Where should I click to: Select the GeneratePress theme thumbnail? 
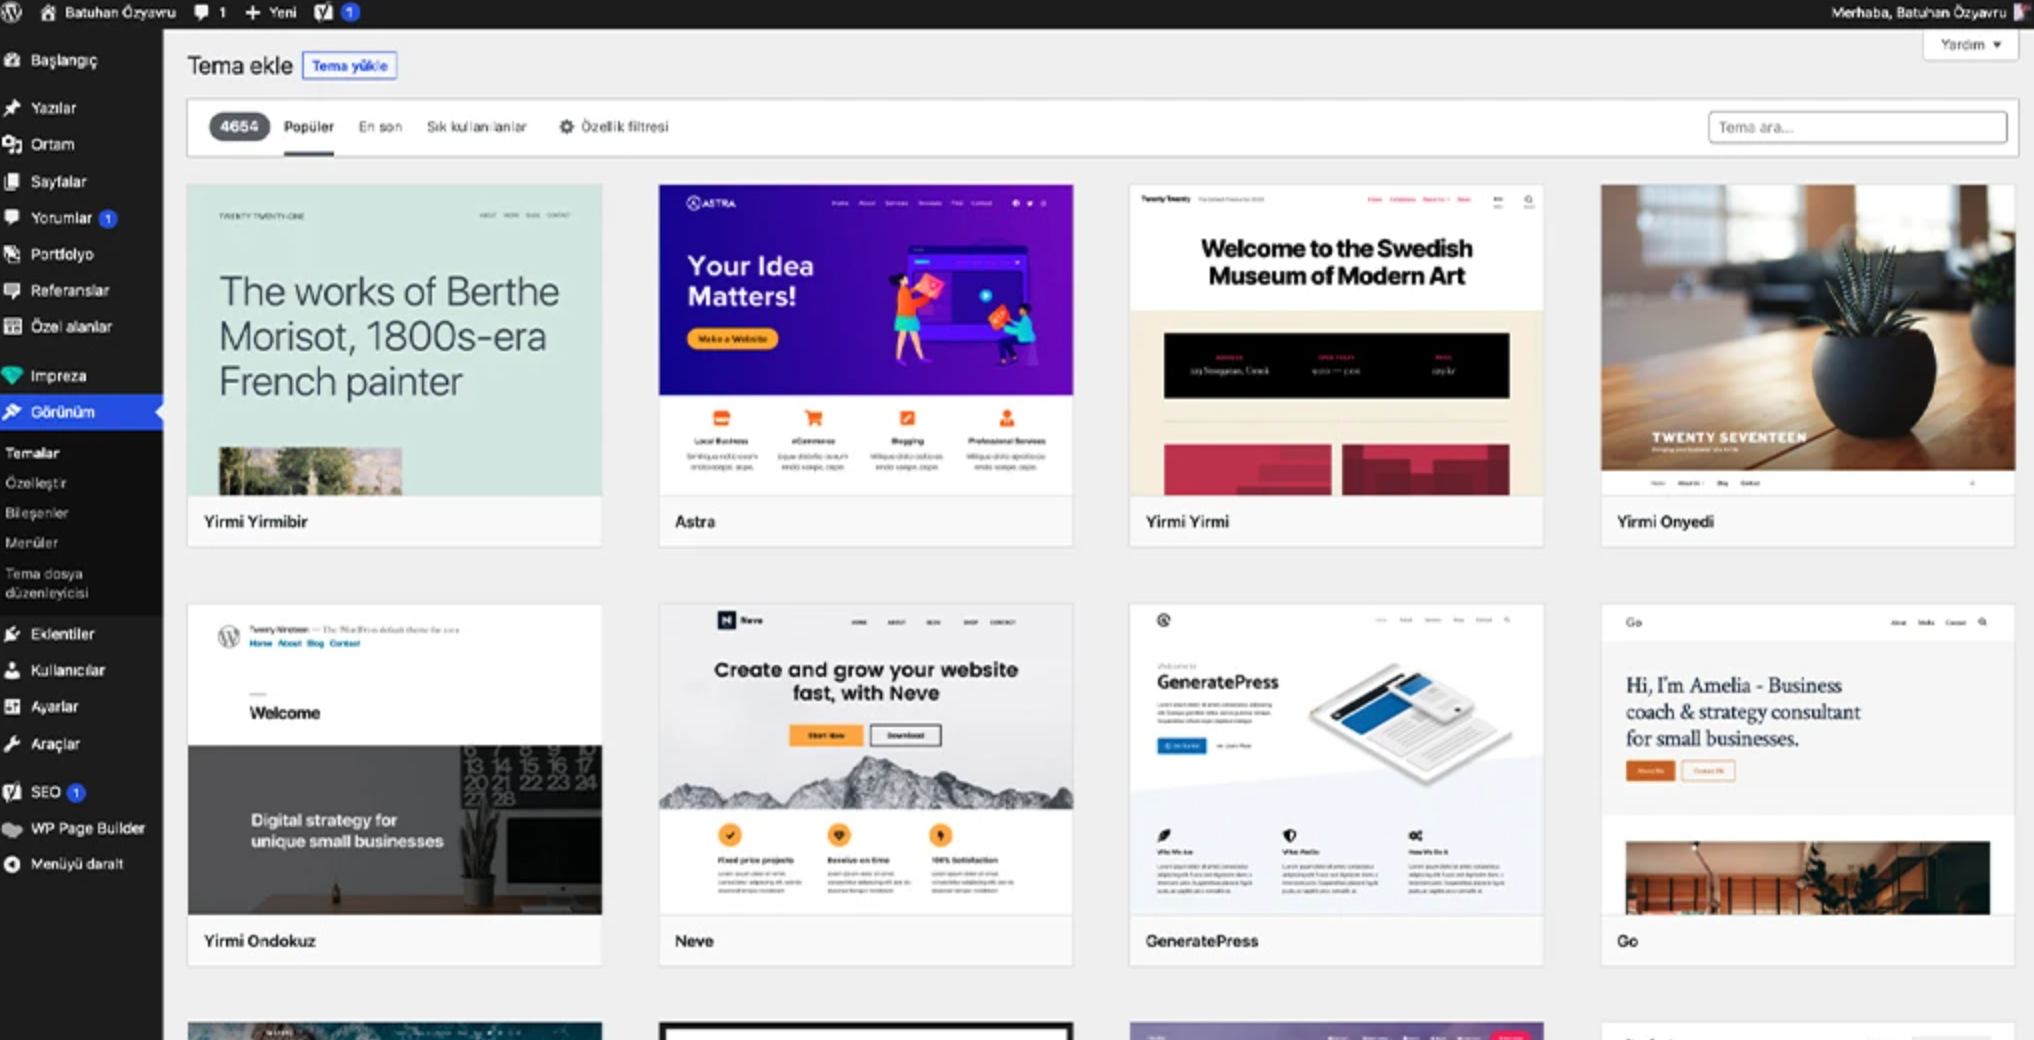point(1337,759)
